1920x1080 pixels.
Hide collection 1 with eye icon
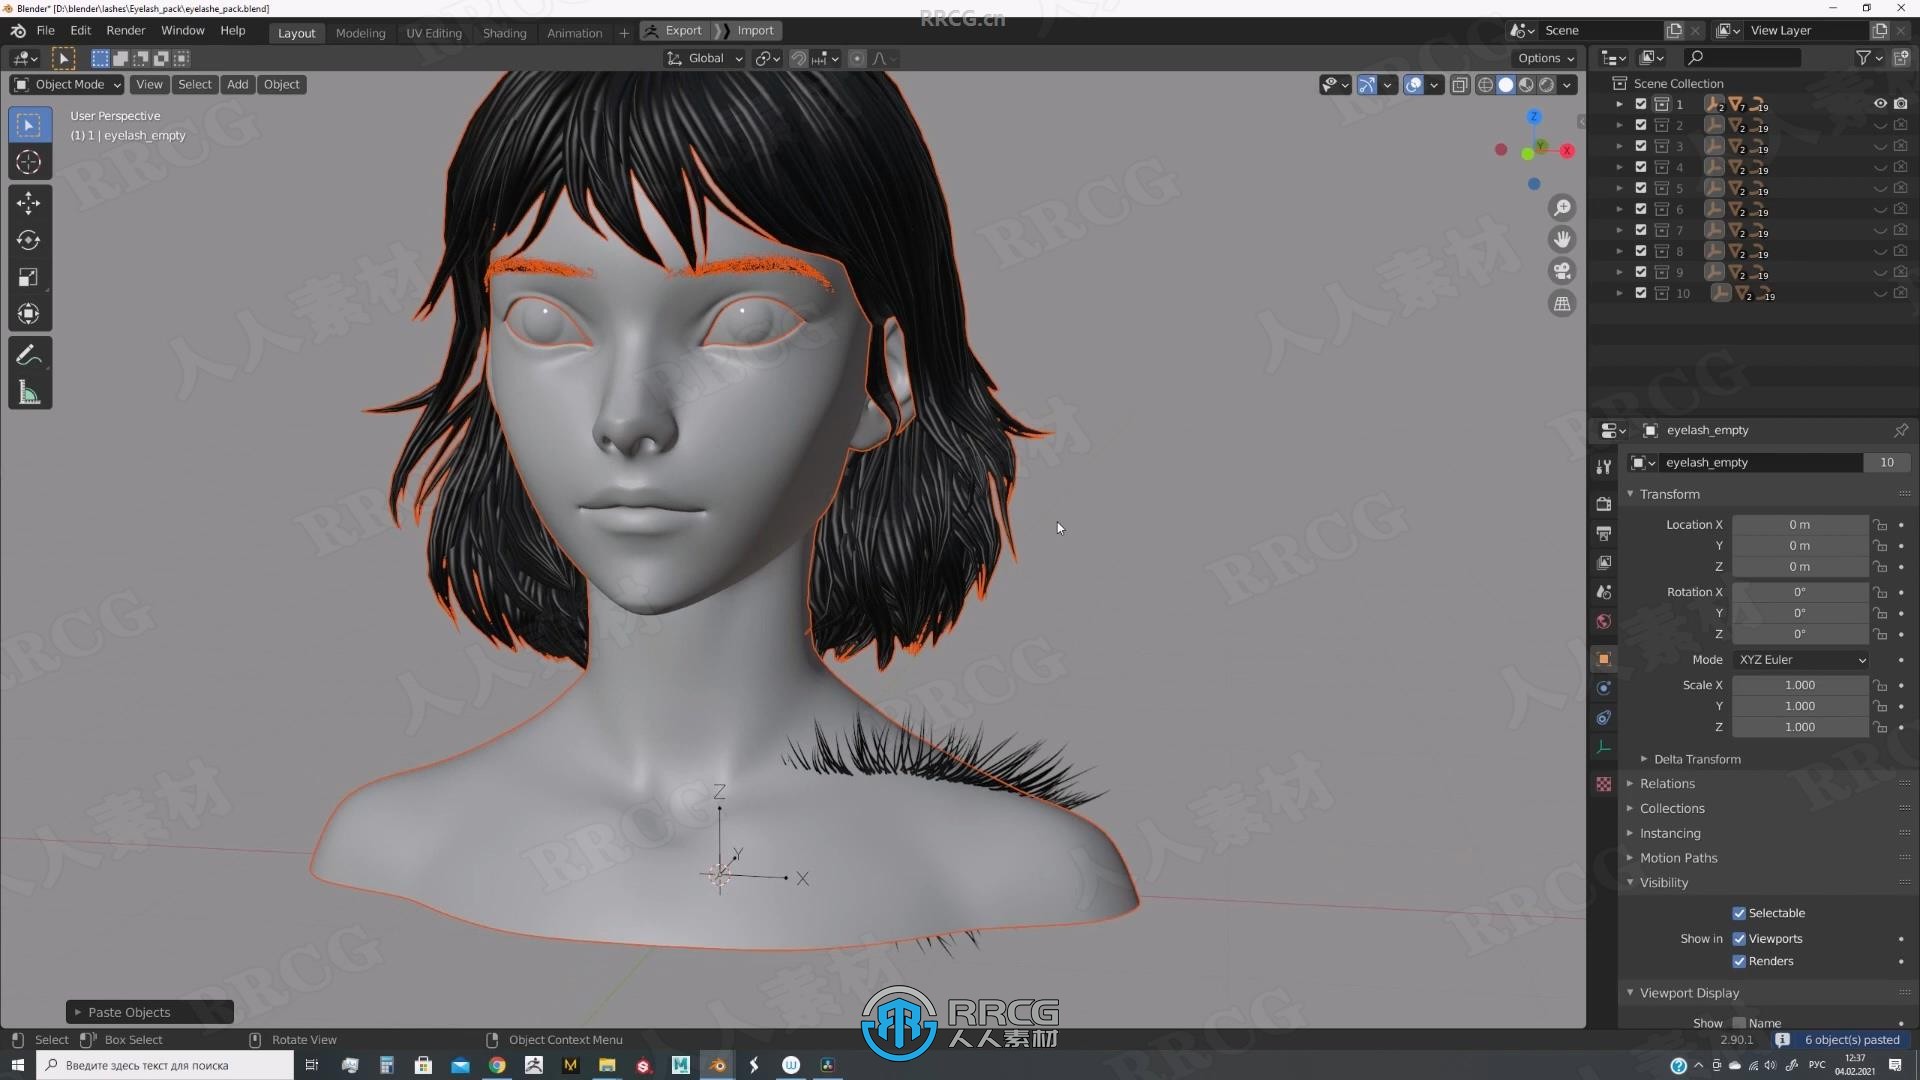[1880, 104]
